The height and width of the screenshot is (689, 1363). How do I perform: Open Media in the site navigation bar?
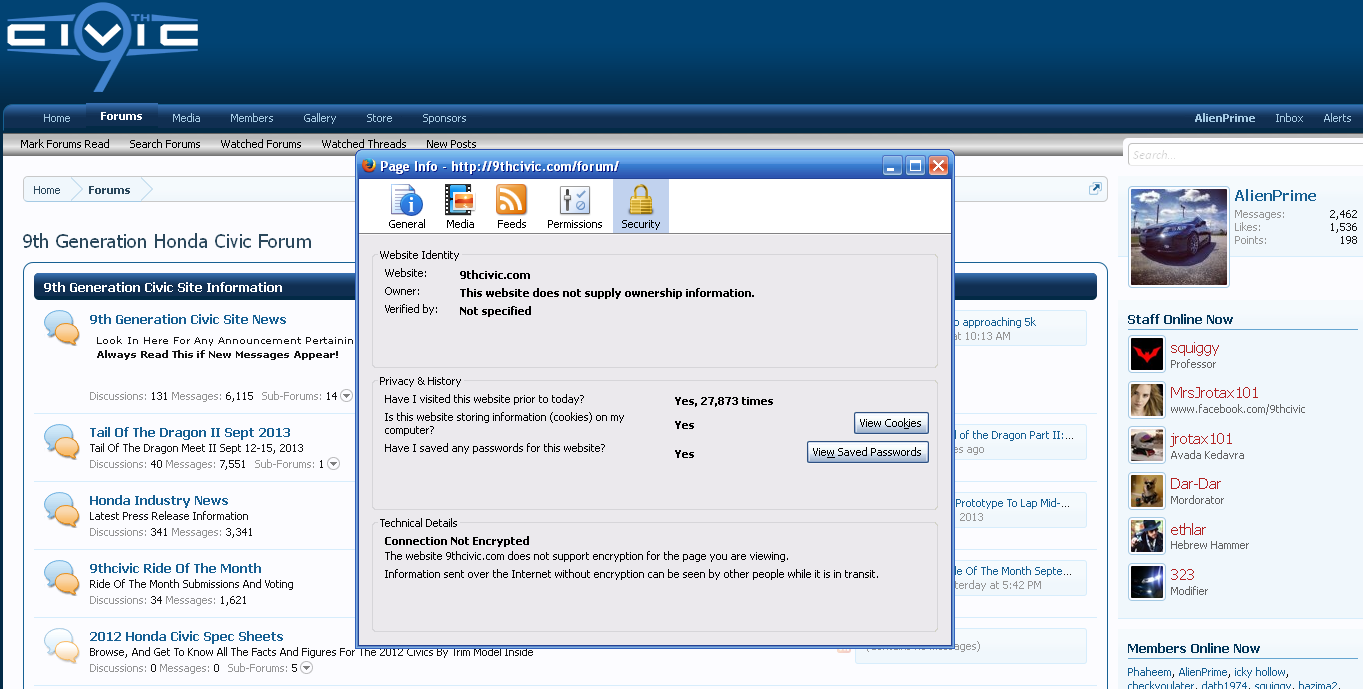click(186, 118)
